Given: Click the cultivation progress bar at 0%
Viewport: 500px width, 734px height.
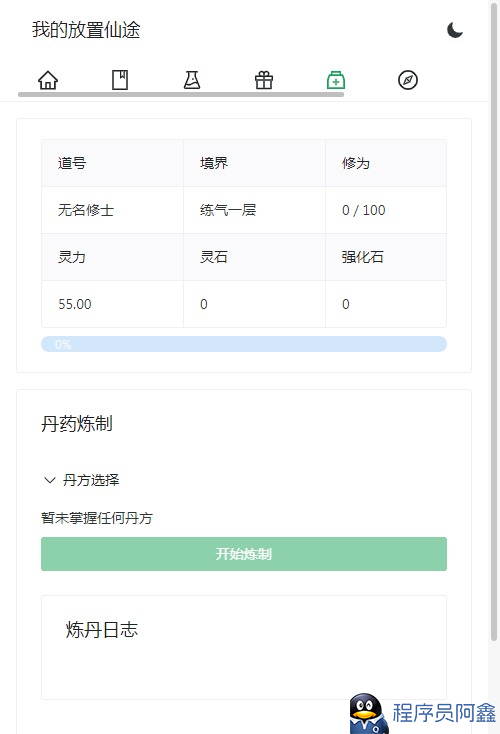Looking at the screenshot, I should pos(244,344).
